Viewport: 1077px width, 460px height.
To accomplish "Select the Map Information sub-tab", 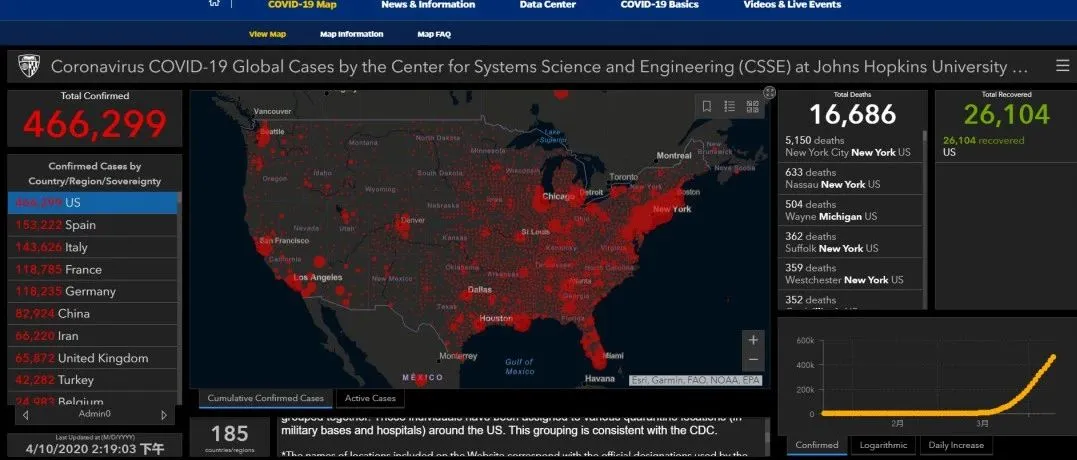I will [x=352, y=34].
